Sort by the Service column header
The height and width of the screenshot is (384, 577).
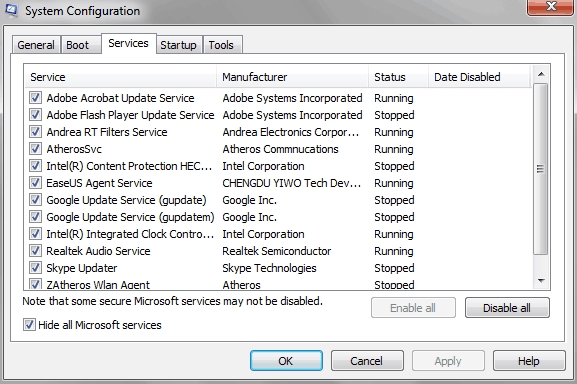(x=120, y=77)
